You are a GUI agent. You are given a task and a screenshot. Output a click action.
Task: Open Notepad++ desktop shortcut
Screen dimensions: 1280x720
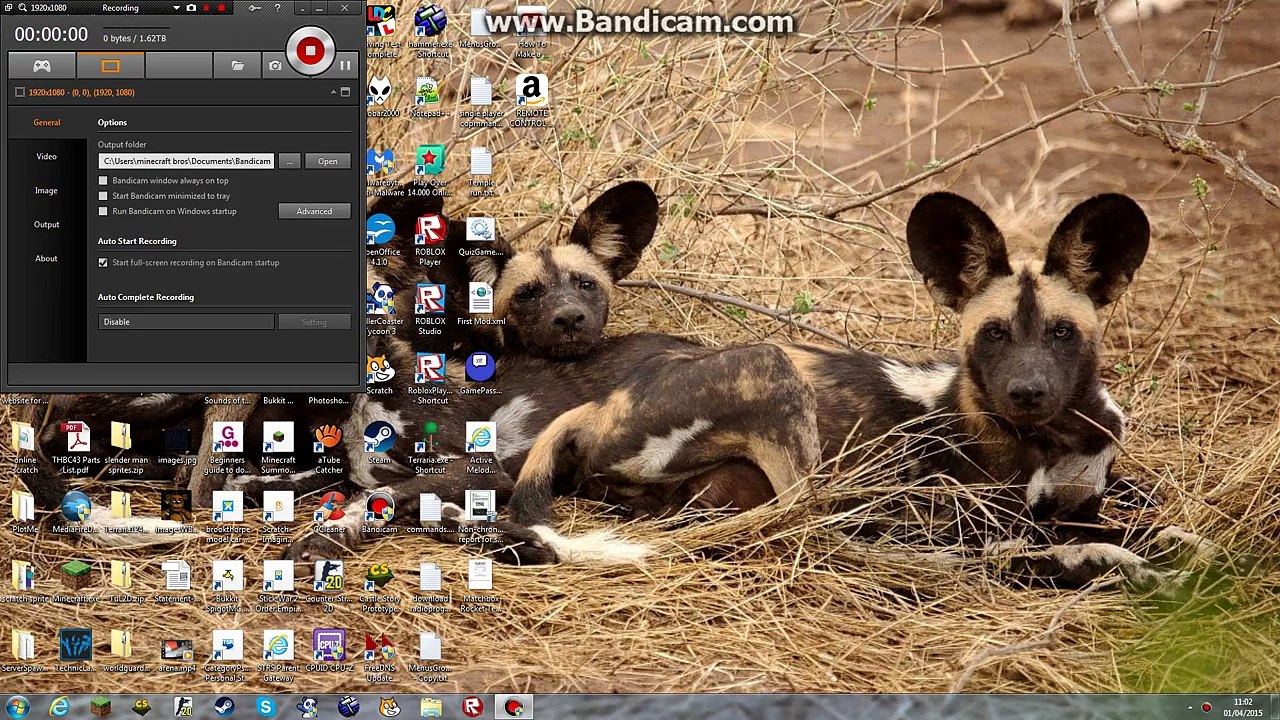(430, 97)
